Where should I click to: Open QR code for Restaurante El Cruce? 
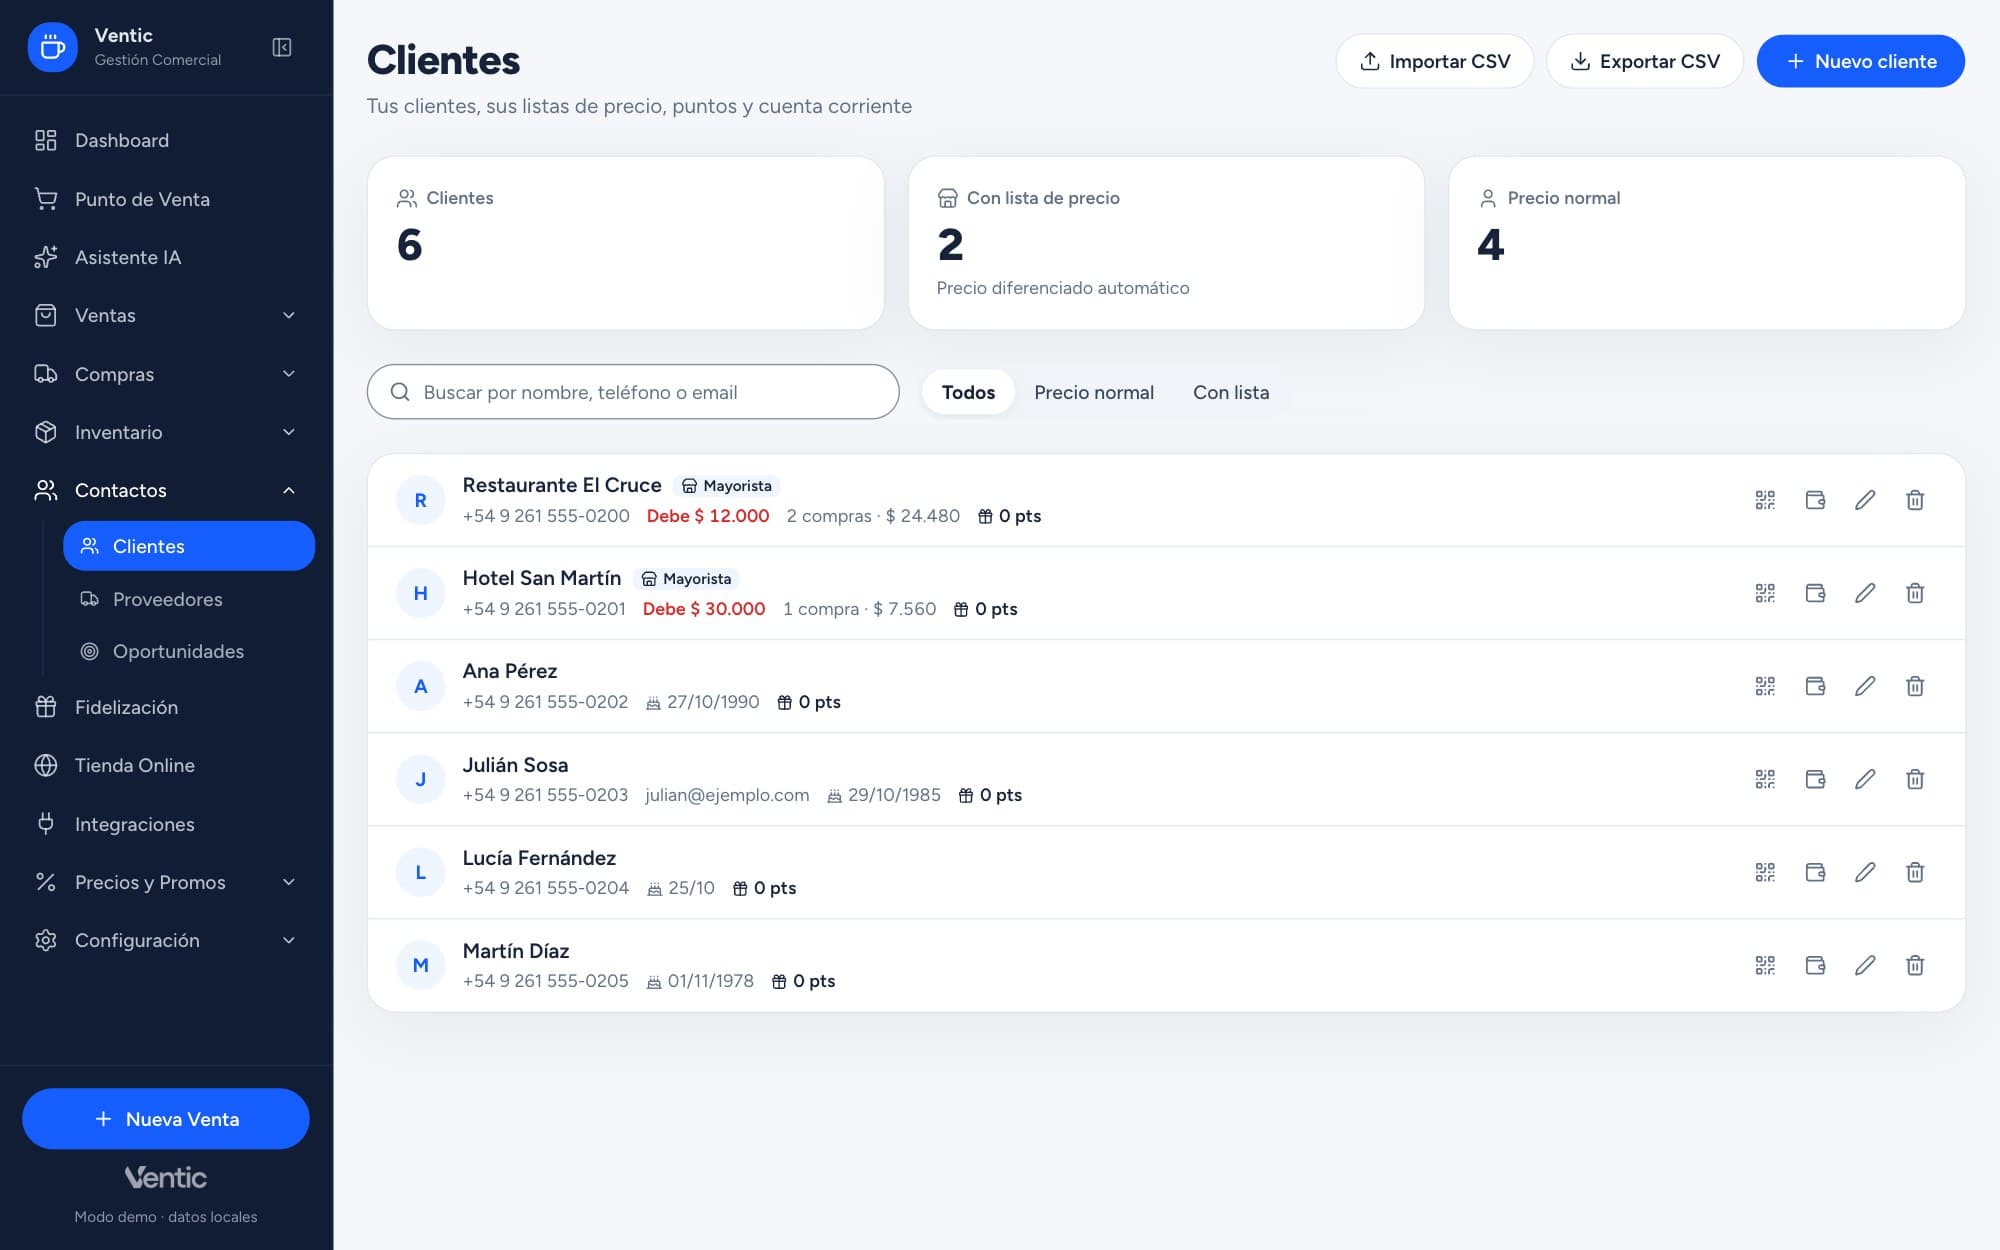1765,500
